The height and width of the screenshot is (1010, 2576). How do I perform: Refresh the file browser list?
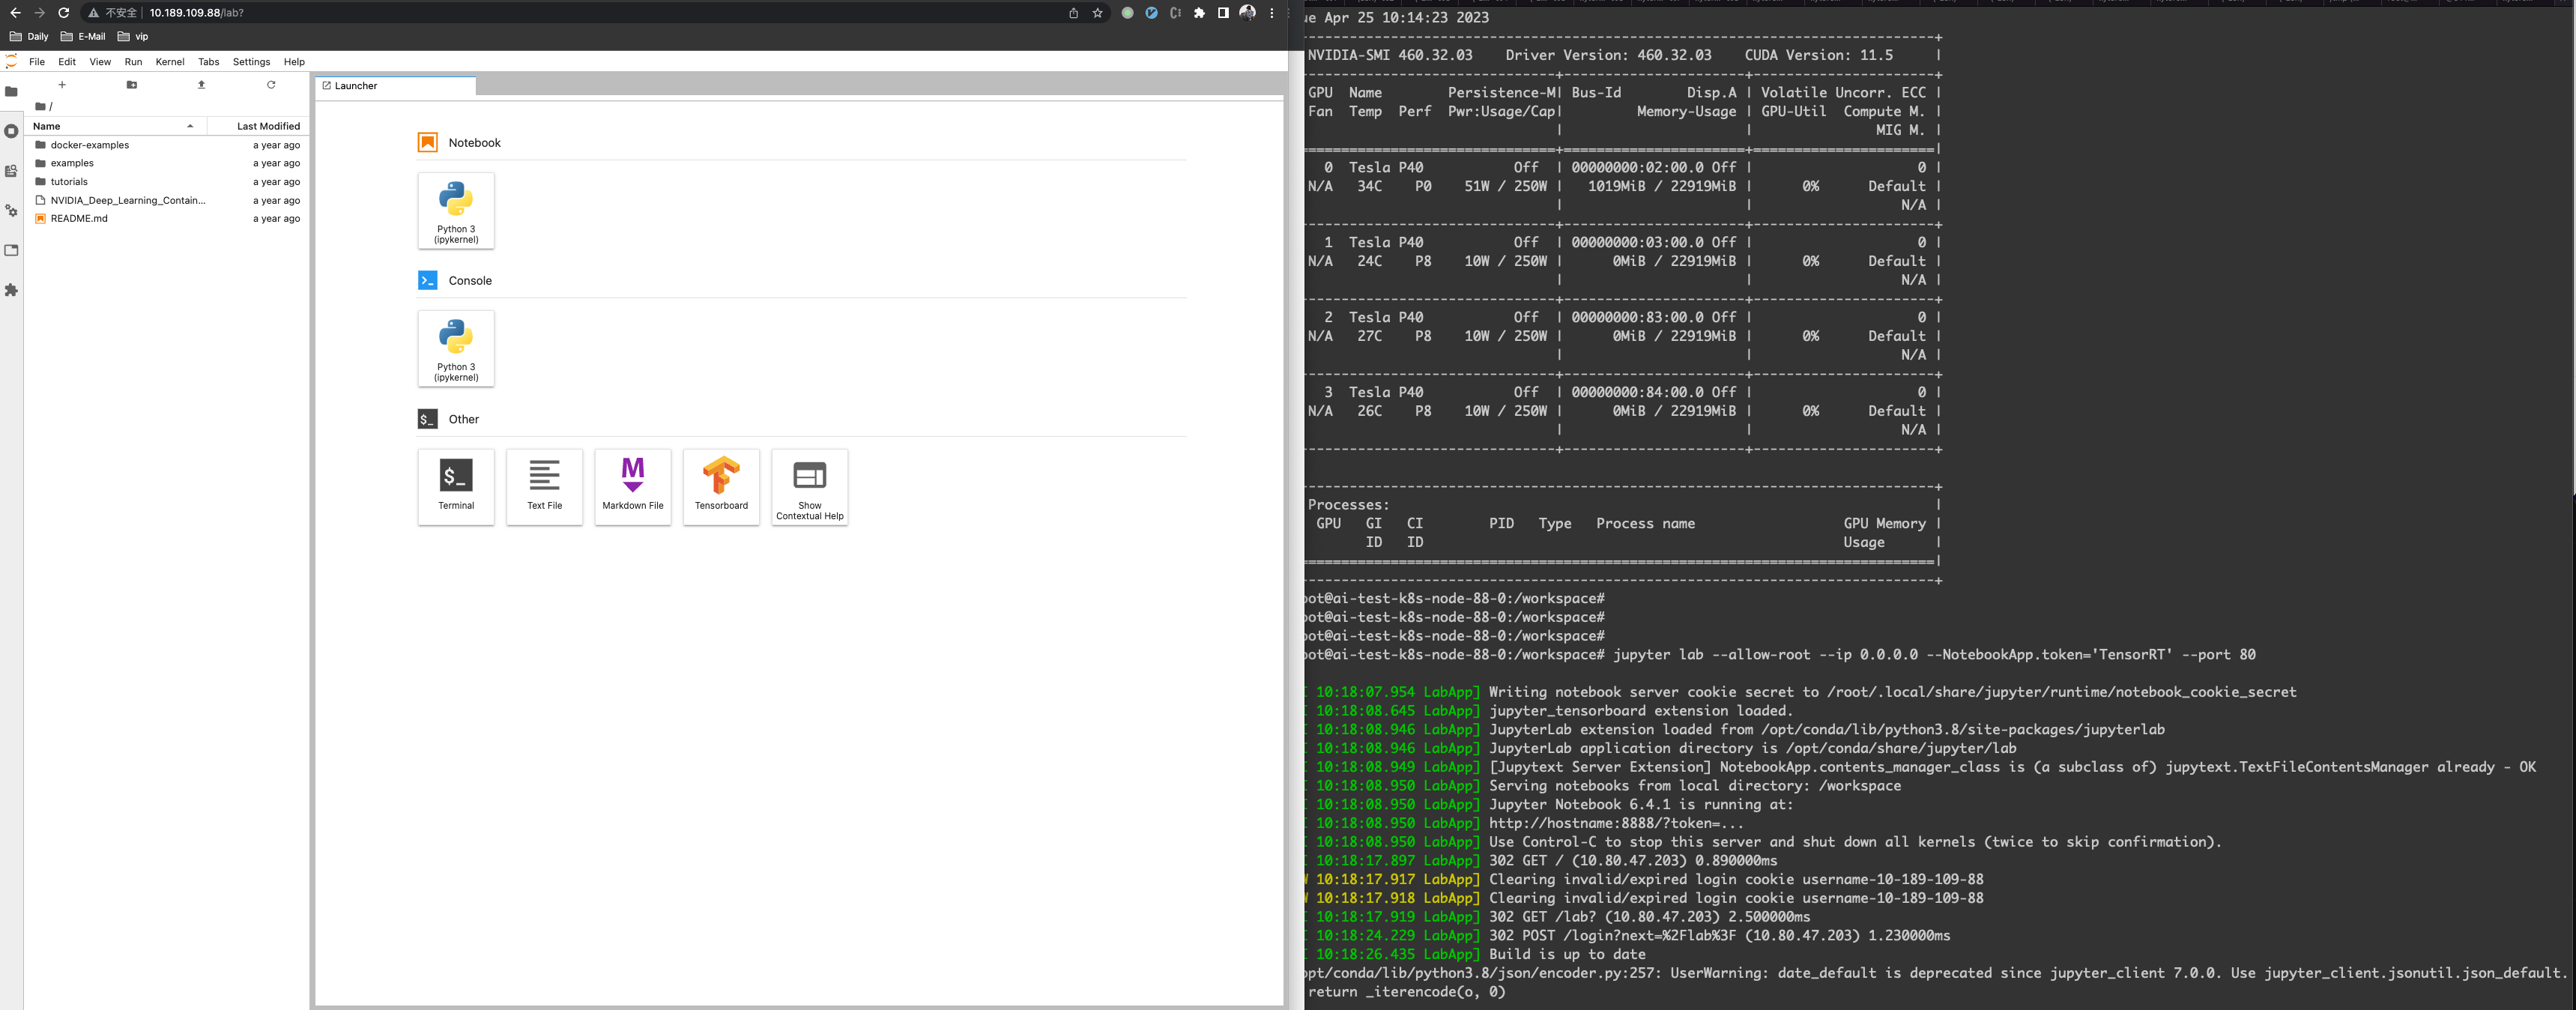(x=271, y=85)
